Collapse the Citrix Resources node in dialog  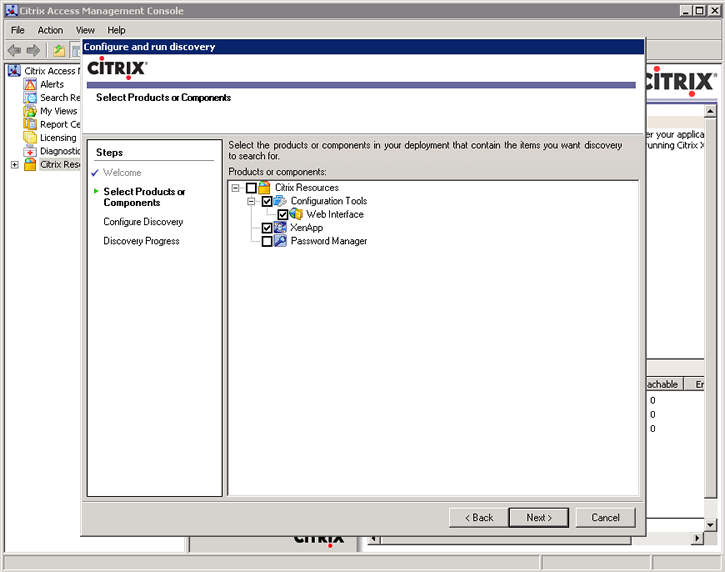tap(235, 188)
